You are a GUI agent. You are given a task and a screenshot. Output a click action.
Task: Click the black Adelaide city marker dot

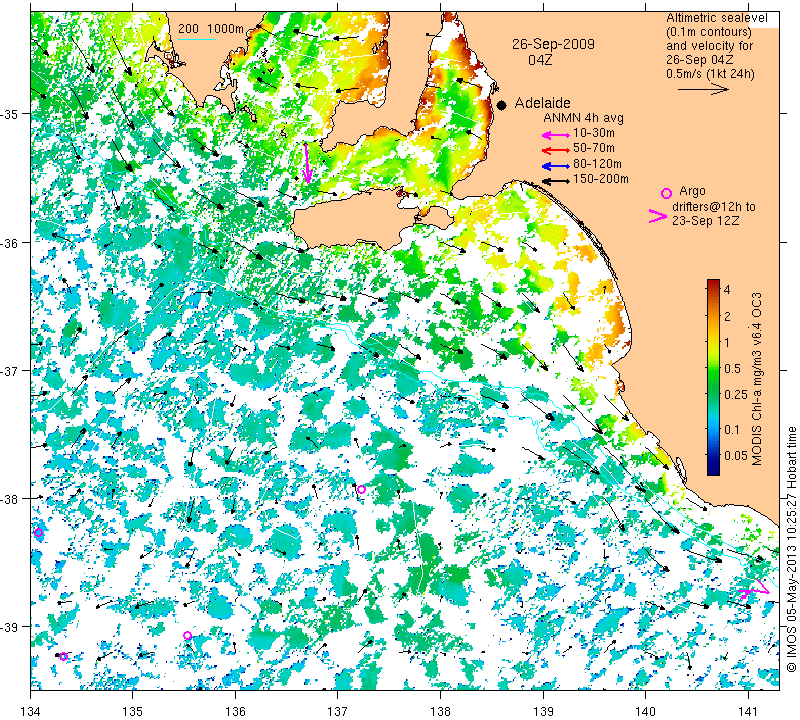(x=502, y=105)
